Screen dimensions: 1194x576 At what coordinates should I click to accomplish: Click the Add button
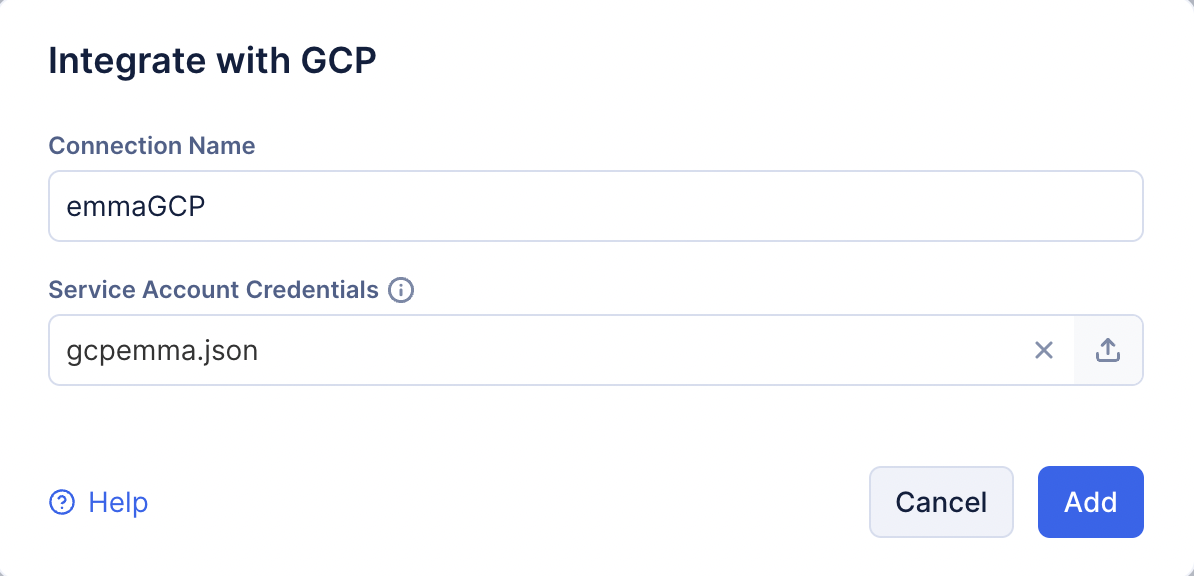pyautogui.click(x=1090, y=502)
